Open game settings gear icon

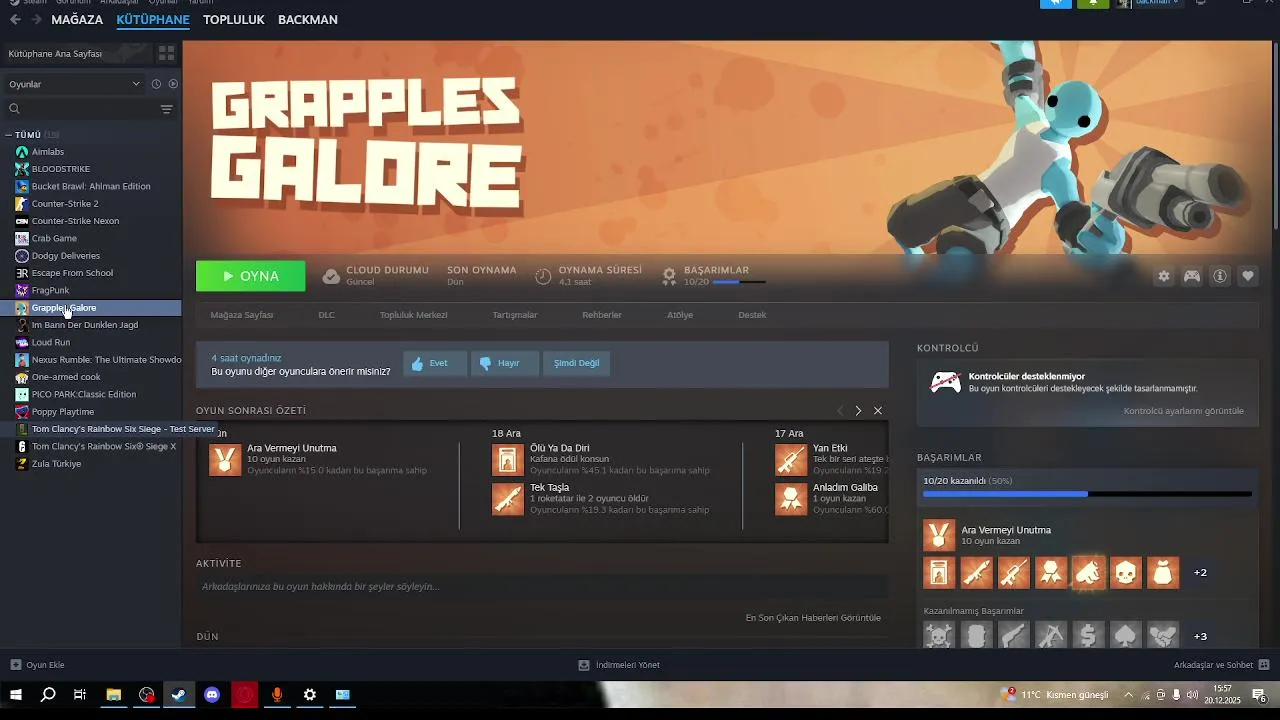click(1164, 276)
